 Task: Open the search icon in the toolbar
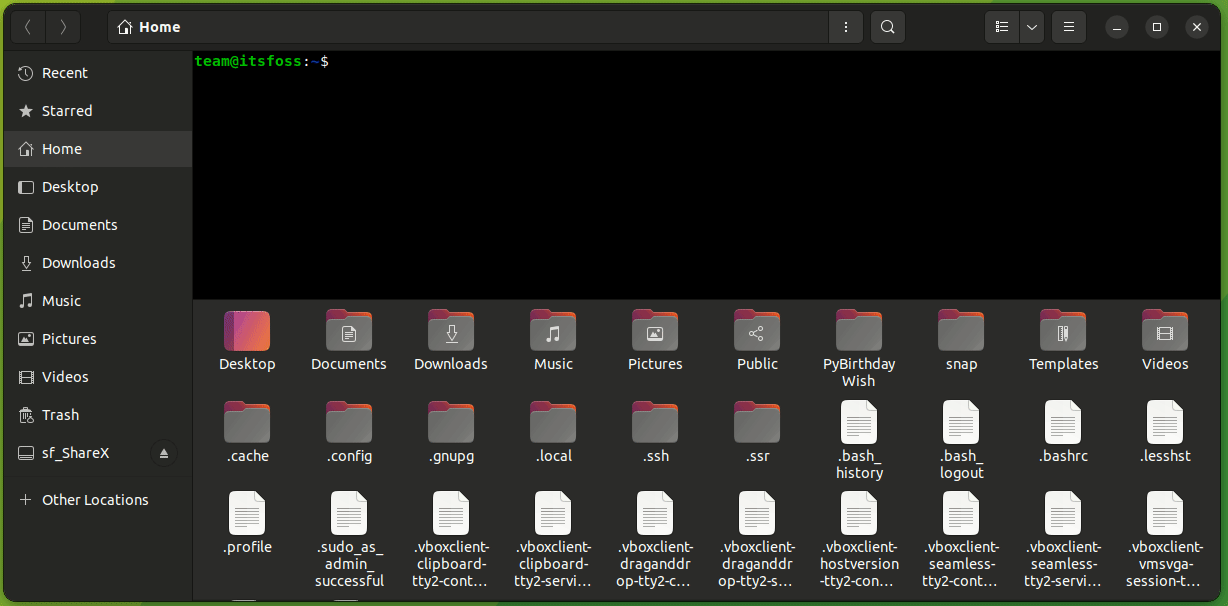click(x=887, y=27)
